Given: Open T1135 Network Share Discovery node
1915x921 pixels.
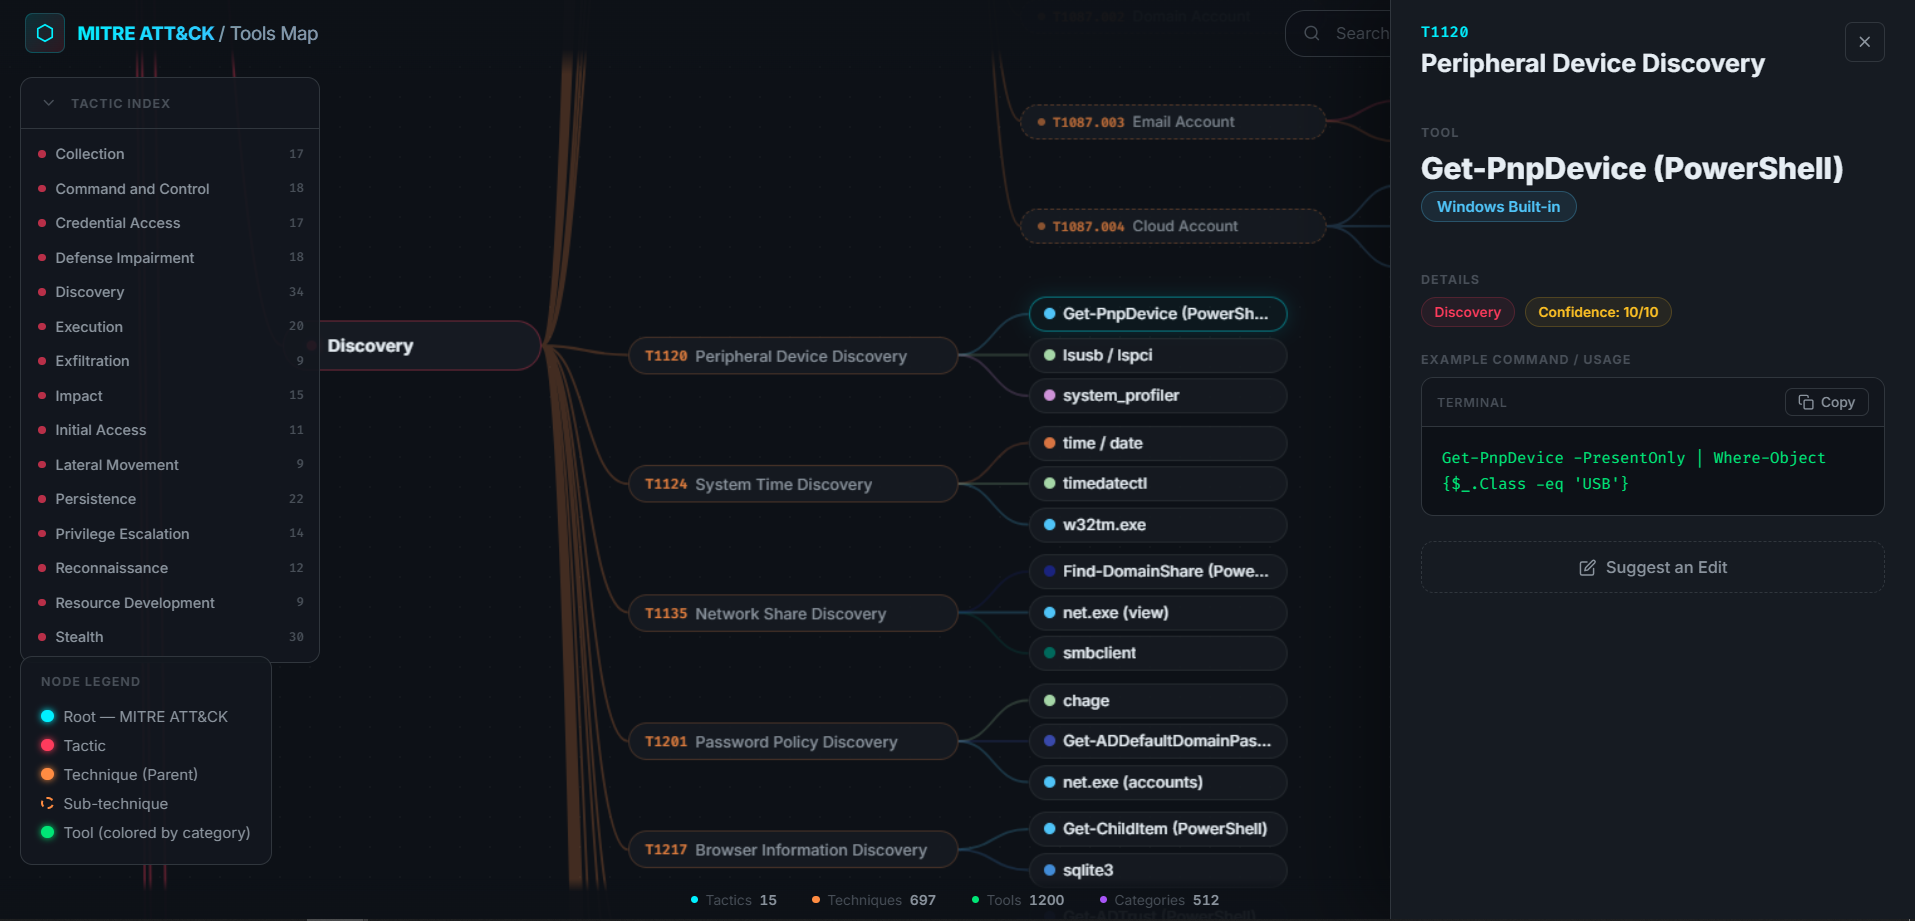Looking at the screenshot, I should (793, 613).
